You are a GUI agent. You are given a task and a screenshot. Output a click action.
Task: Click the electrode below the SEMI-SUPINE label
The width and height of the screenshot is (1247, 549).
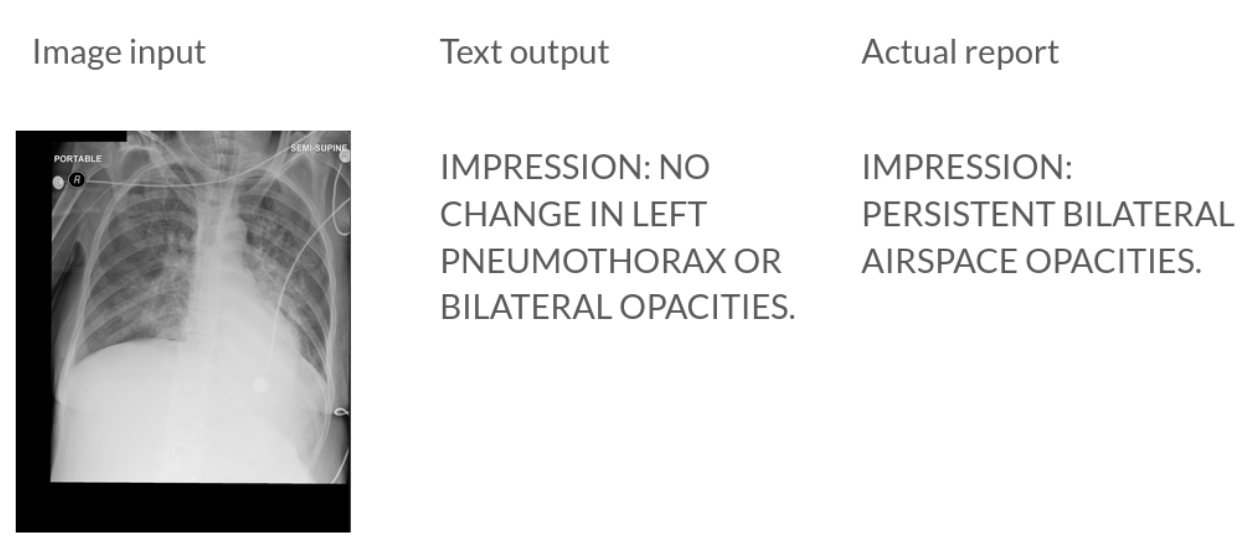(343, 159)
